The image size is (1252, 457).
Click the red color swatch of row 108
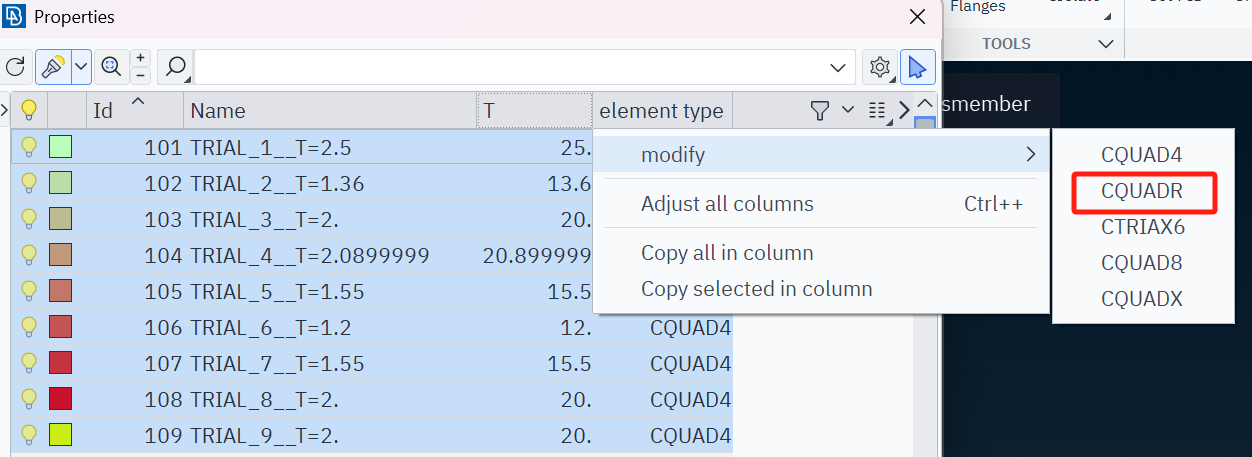[60, 399]
